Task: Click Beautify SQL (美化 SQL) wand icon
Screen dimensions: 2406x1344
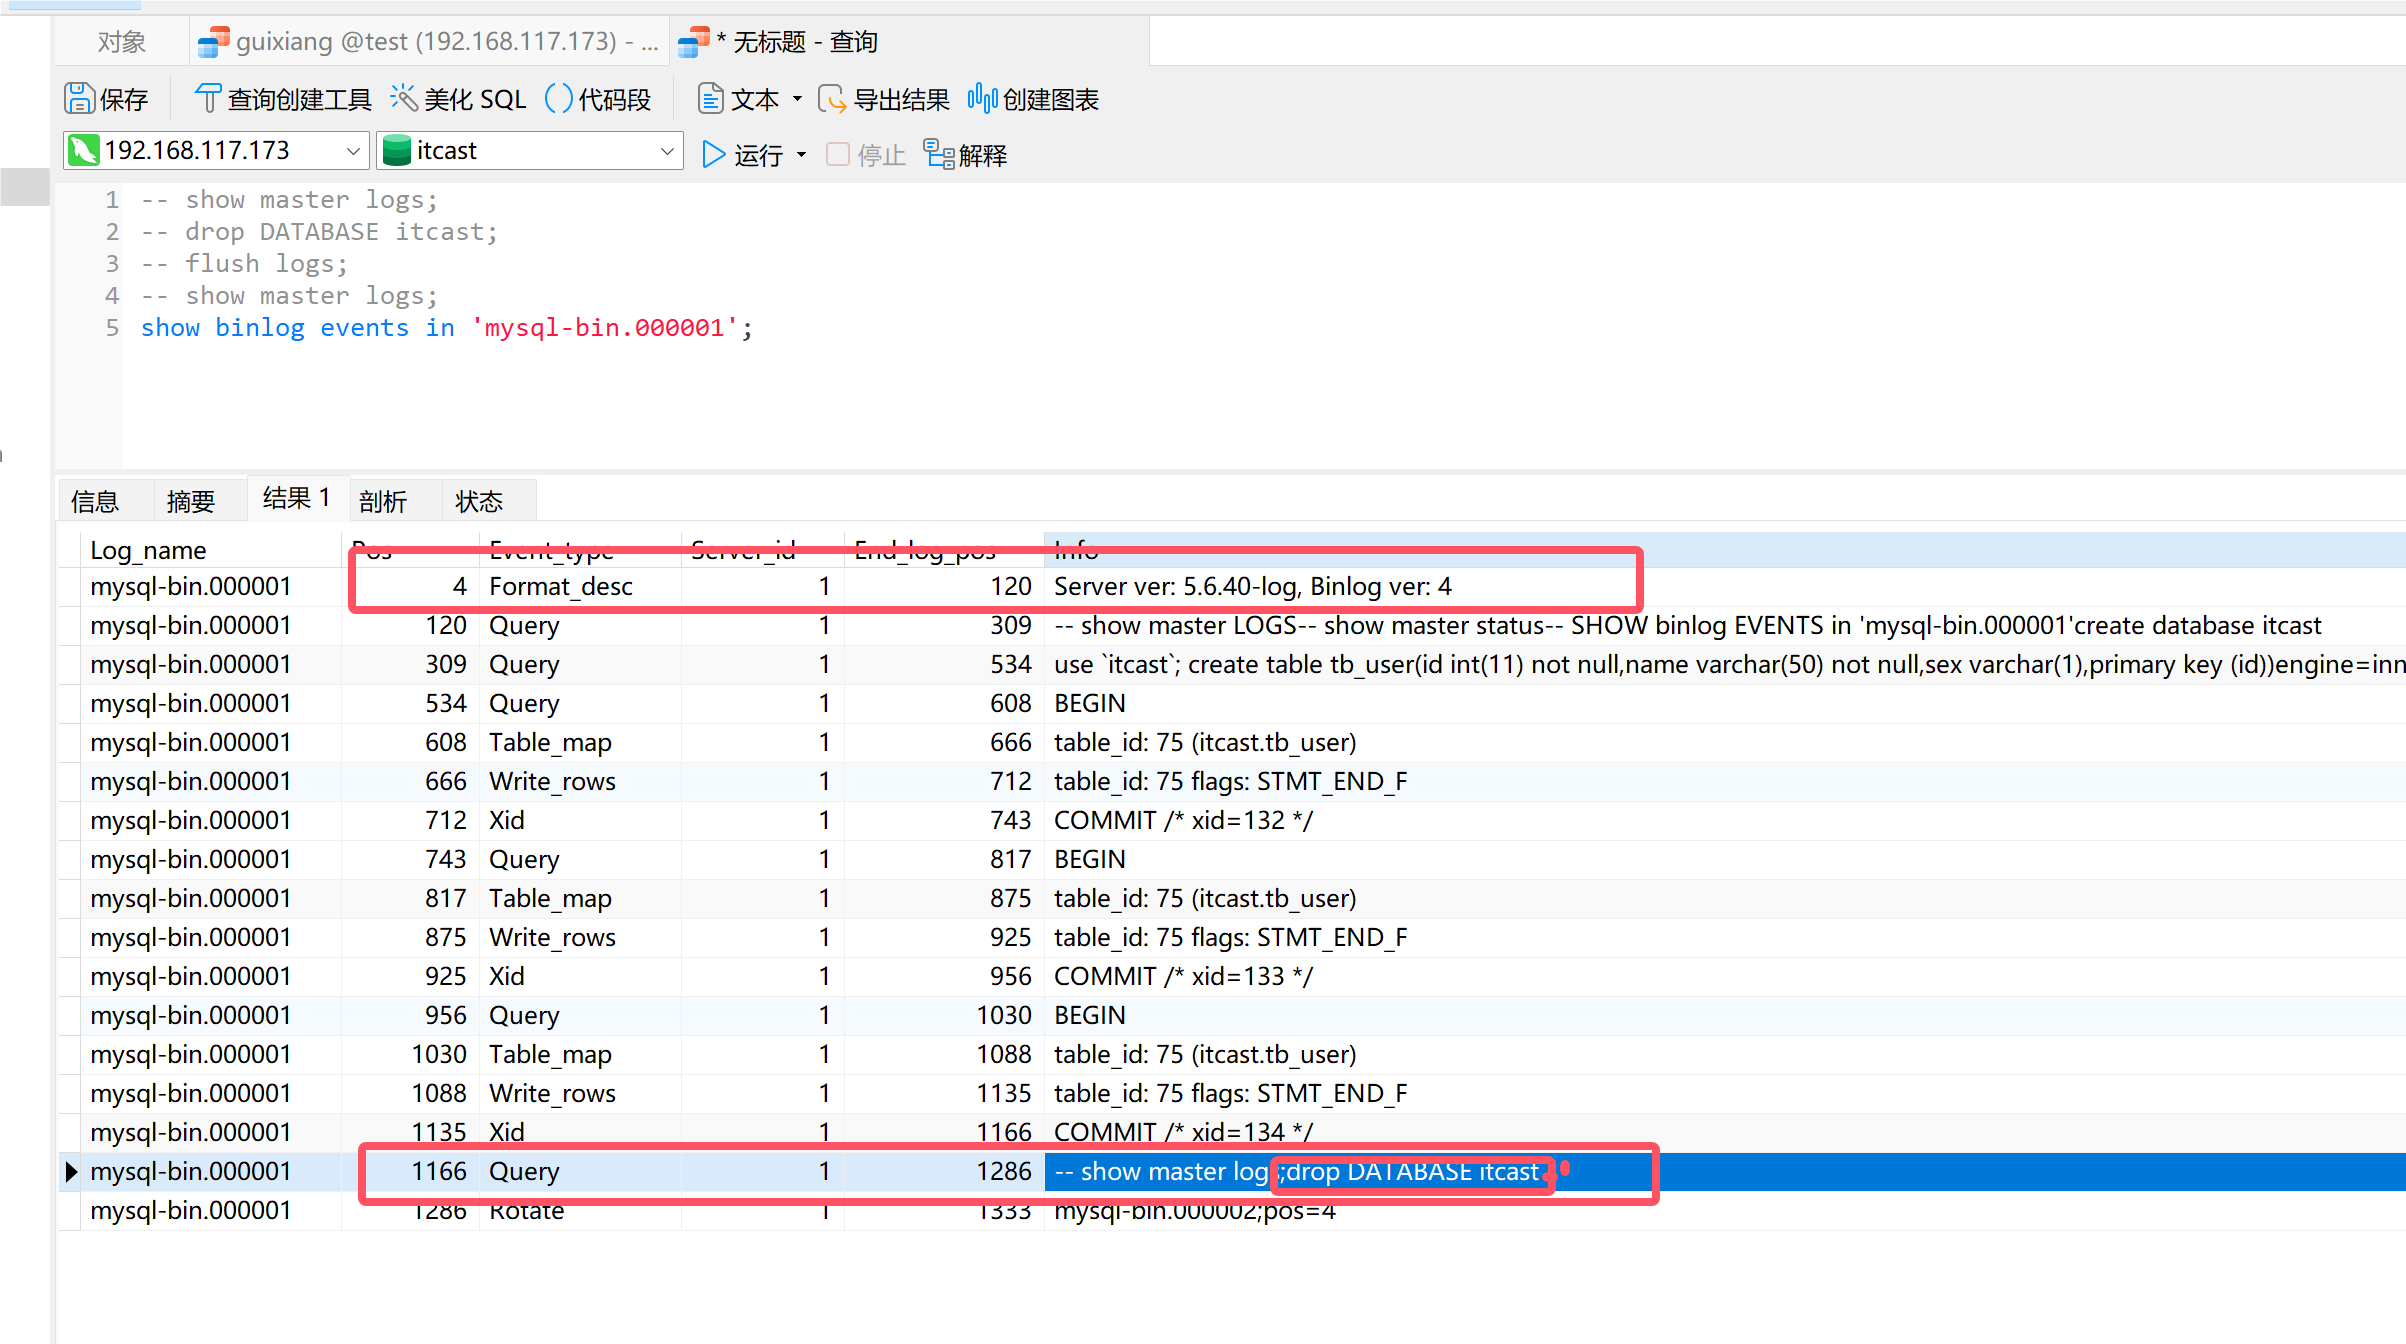Action: [x=404, y=98]
